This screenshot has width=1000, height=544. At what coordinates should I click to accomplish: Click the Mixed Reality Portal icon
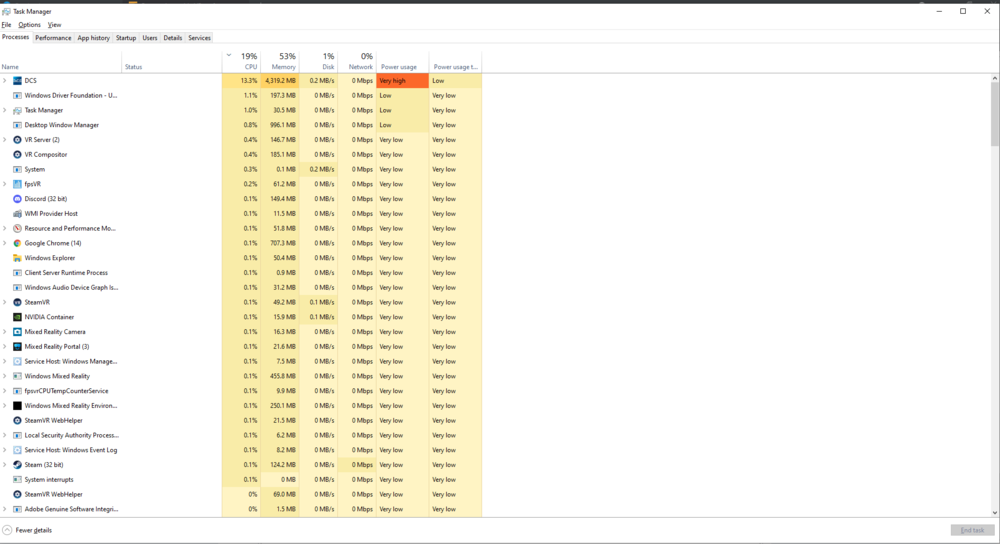(x=17, y=347)
